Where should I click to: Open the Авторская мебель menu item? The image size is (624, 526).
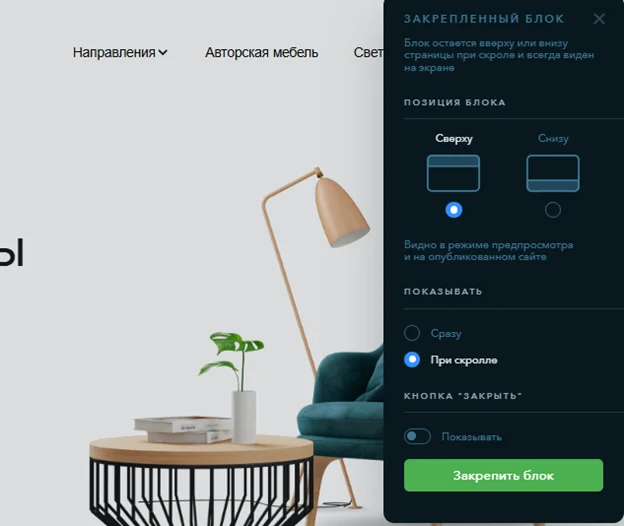click(x=261, y=52)
